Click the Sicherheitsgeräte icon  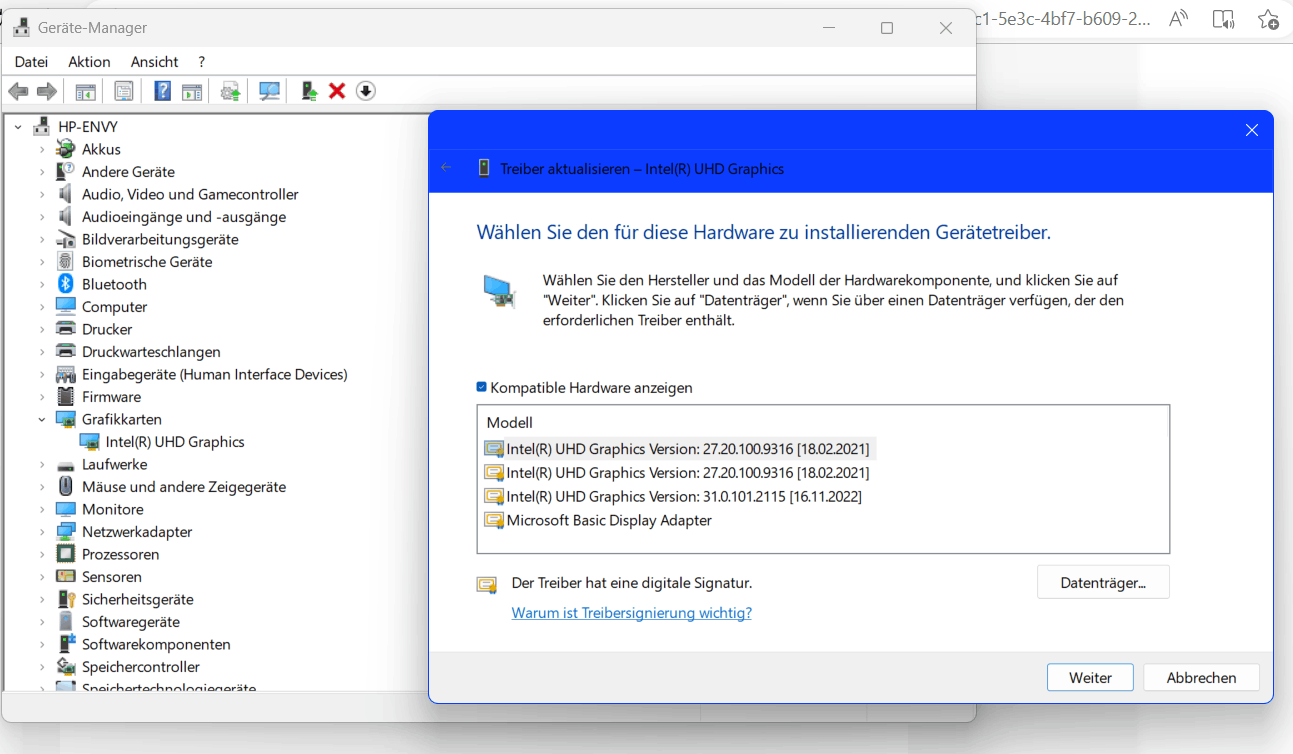tap(66, 599)
